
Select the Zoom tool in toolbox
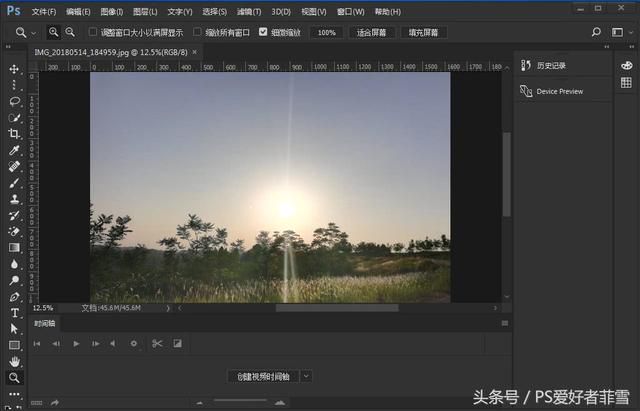[14, 378]
